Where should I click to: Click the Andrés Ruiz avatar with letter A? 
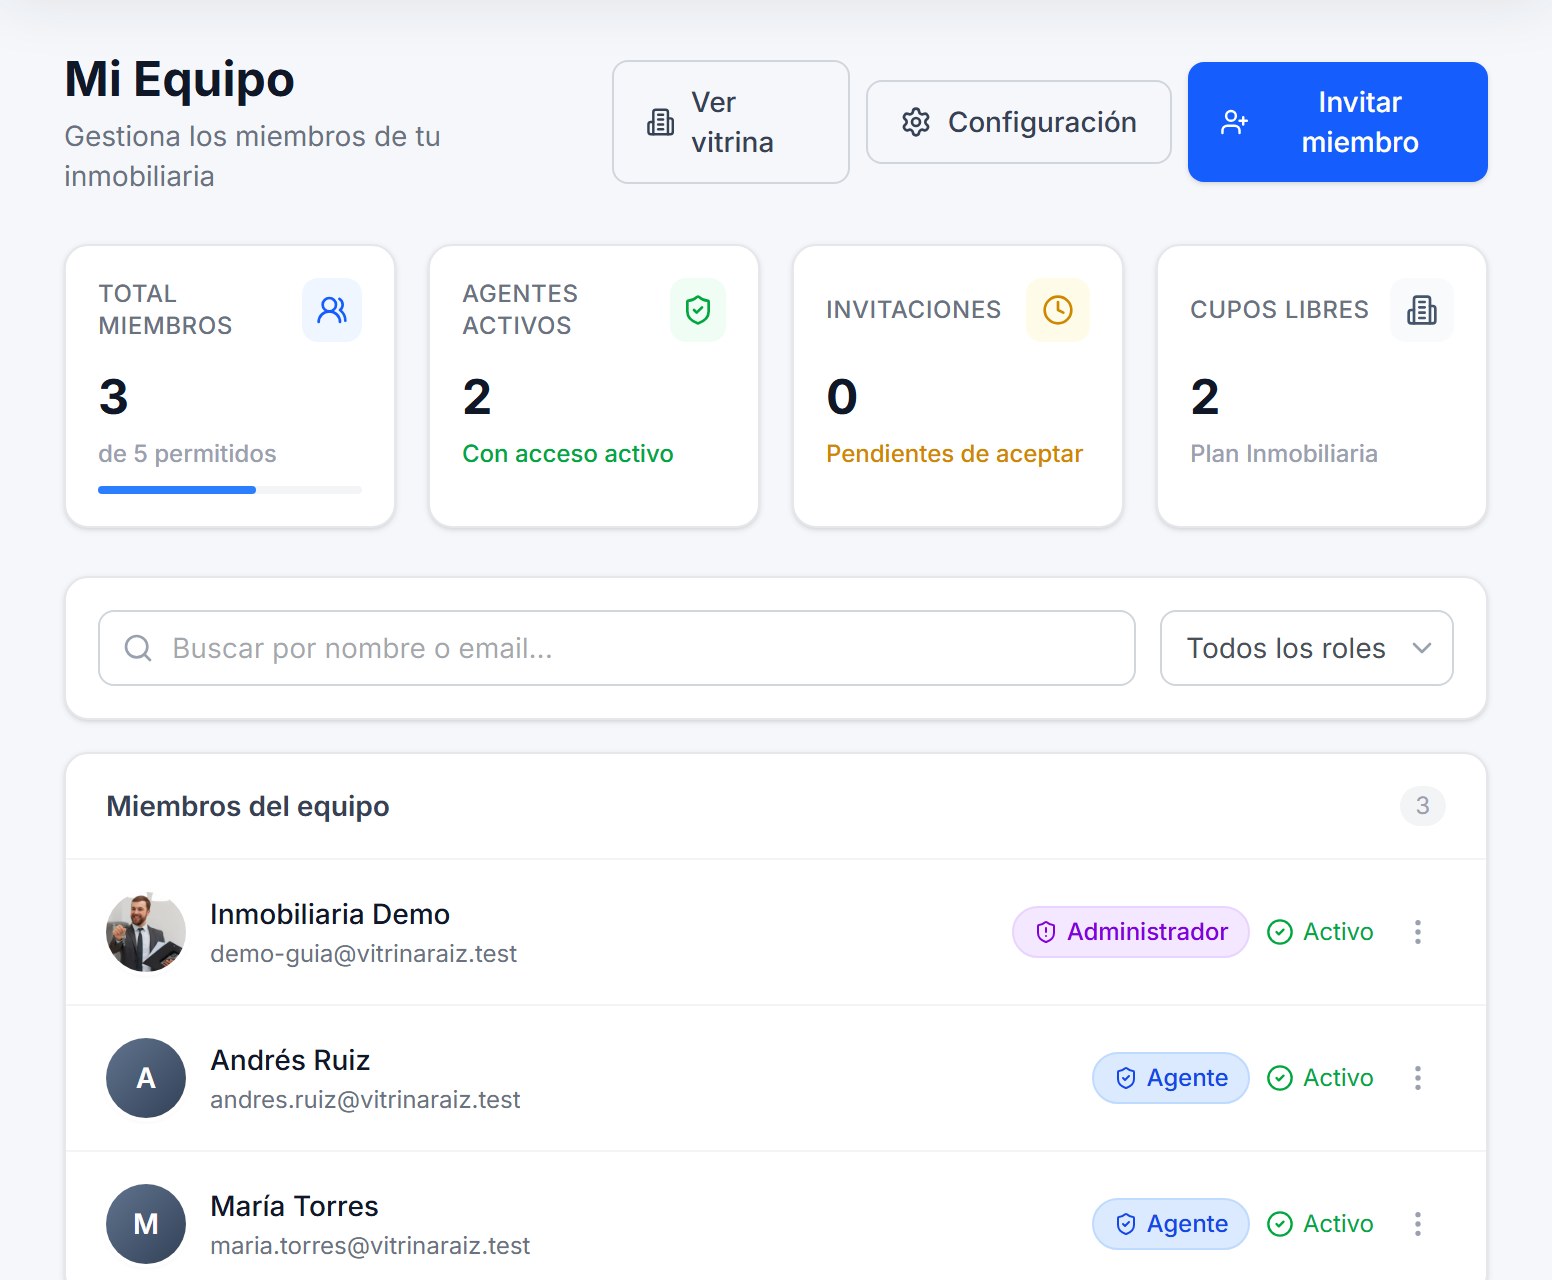(146, 1078)
